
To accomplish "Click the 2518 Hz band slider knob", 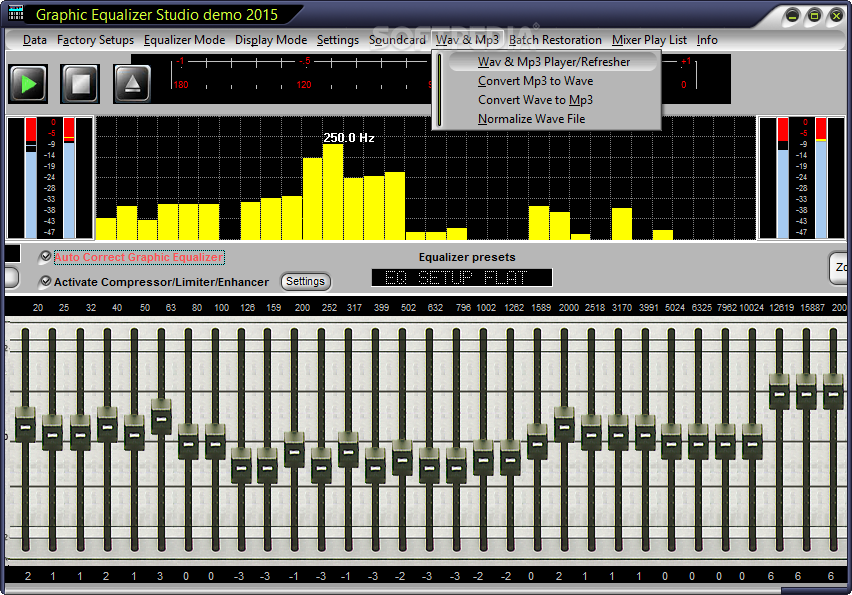I will click(x=591, y=433).
